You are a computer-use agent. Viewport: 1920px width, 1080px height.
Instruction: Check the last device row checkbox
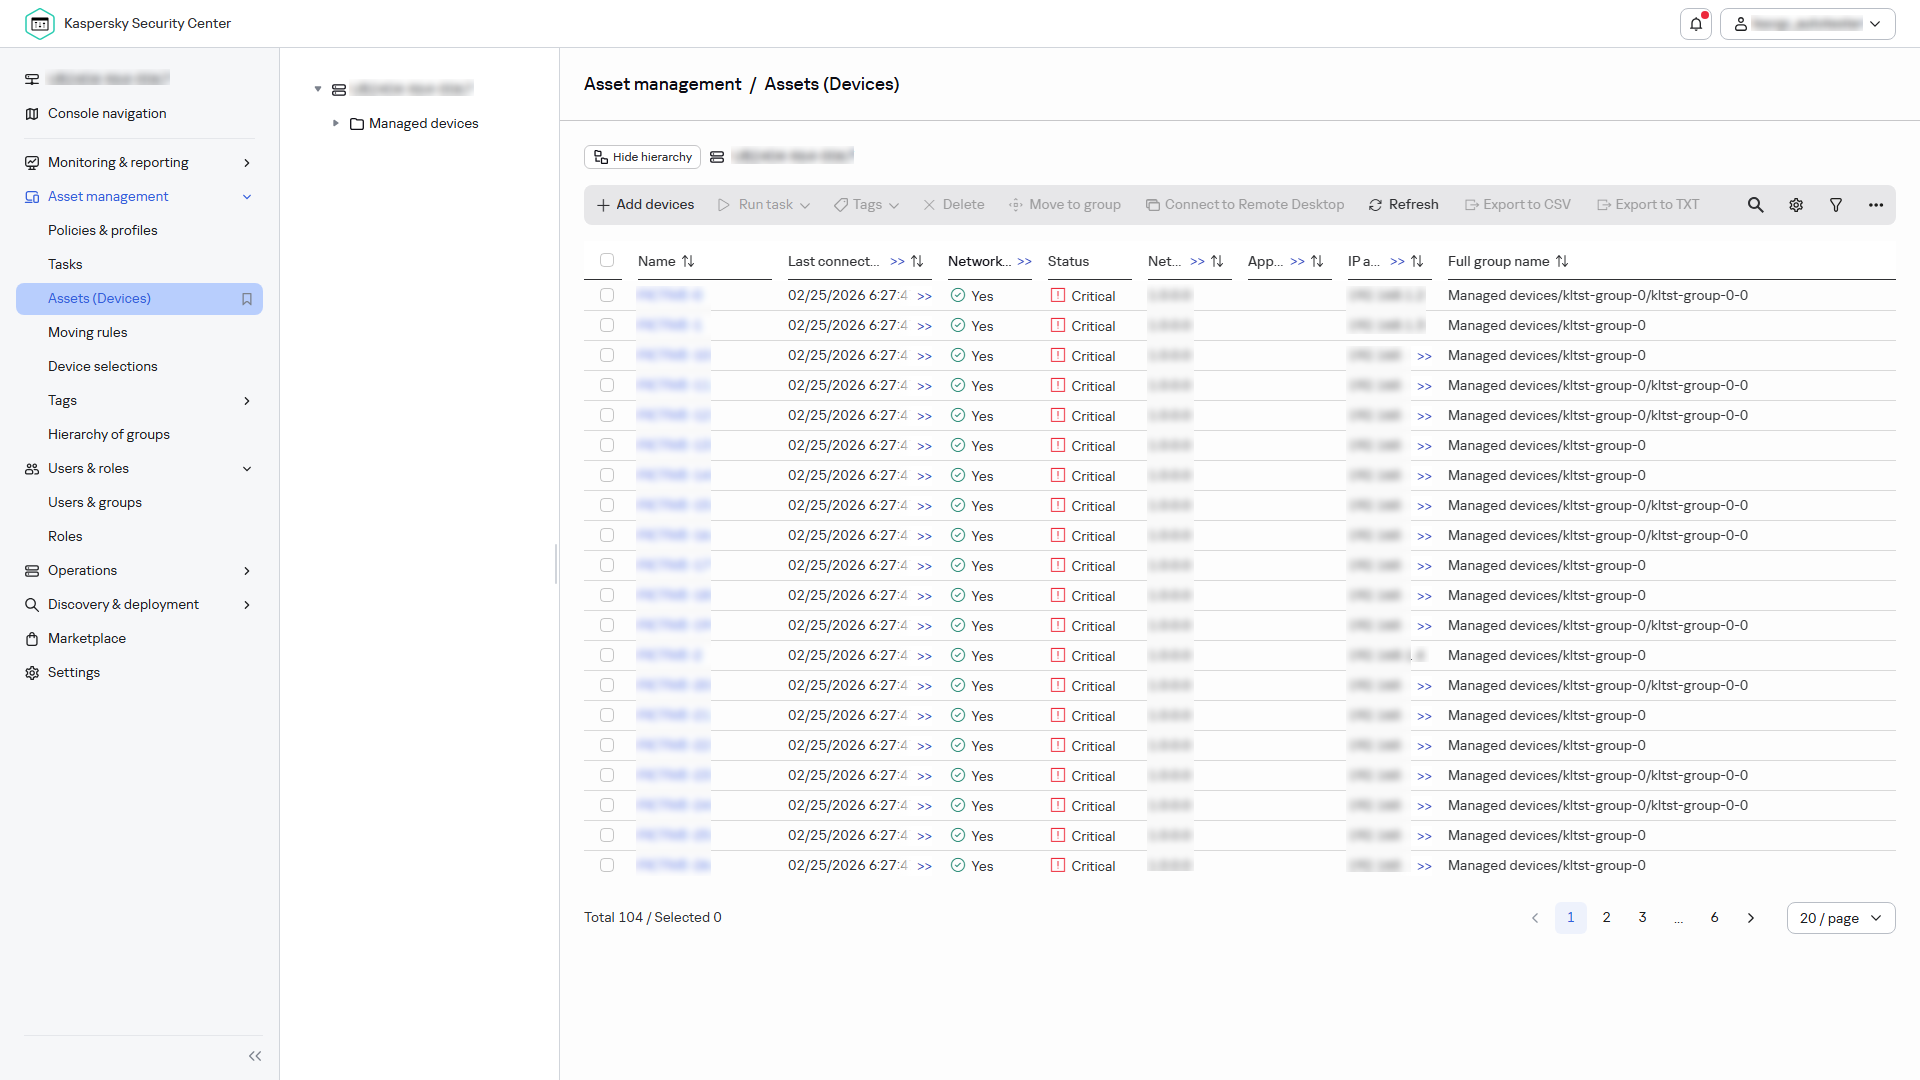[607, 865]
